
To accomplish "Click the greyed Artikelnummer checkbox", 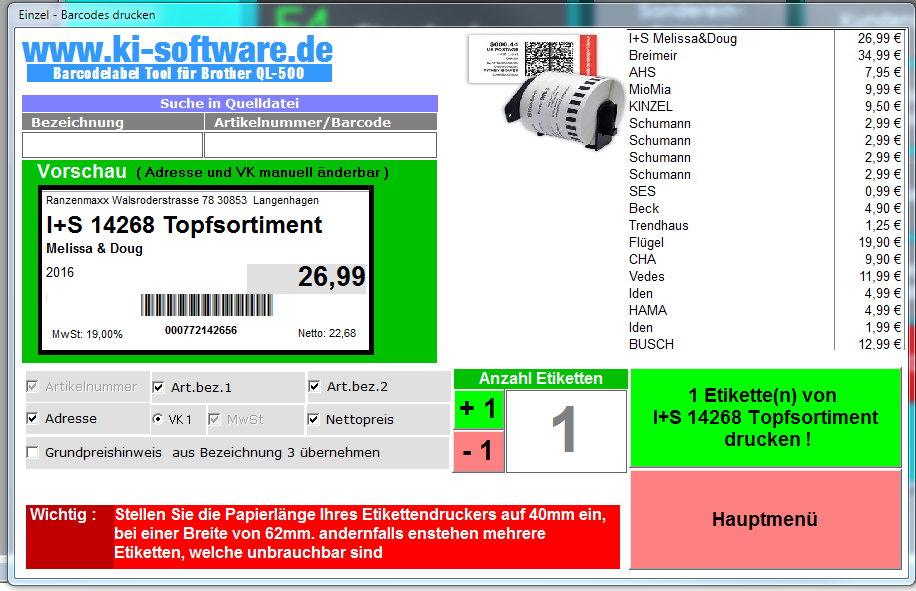I will 33,387.
